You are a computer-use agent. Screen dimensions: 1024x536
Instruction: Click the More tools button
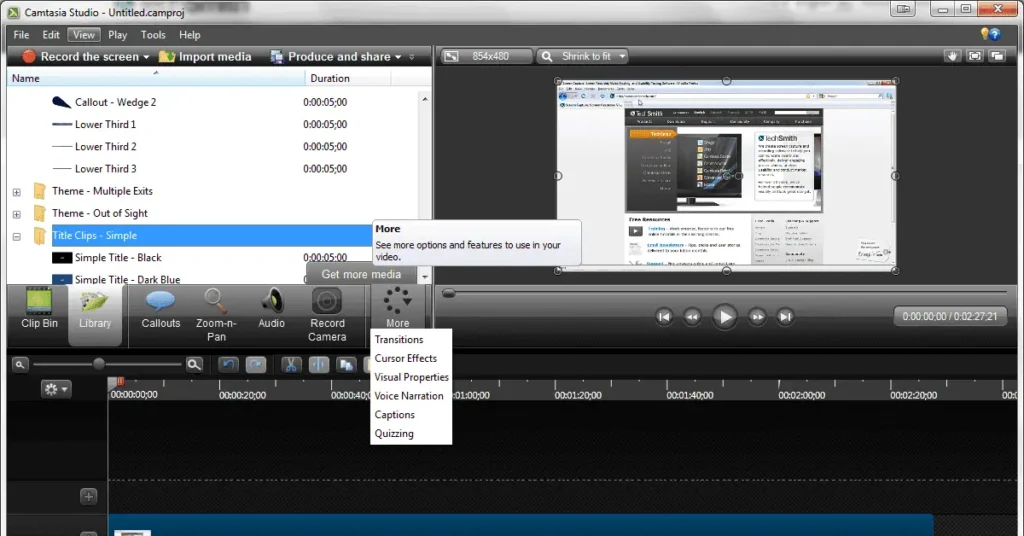pyautogui.click(x=397, y=308)
